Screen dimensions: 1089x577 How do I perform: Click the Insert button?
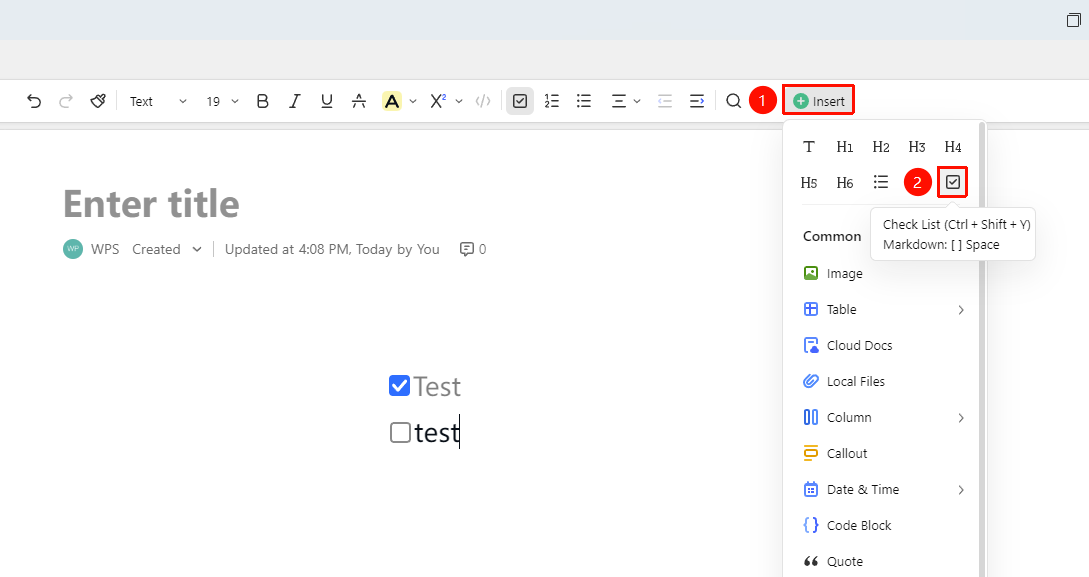pyautogui.click(x=819, y=101)
